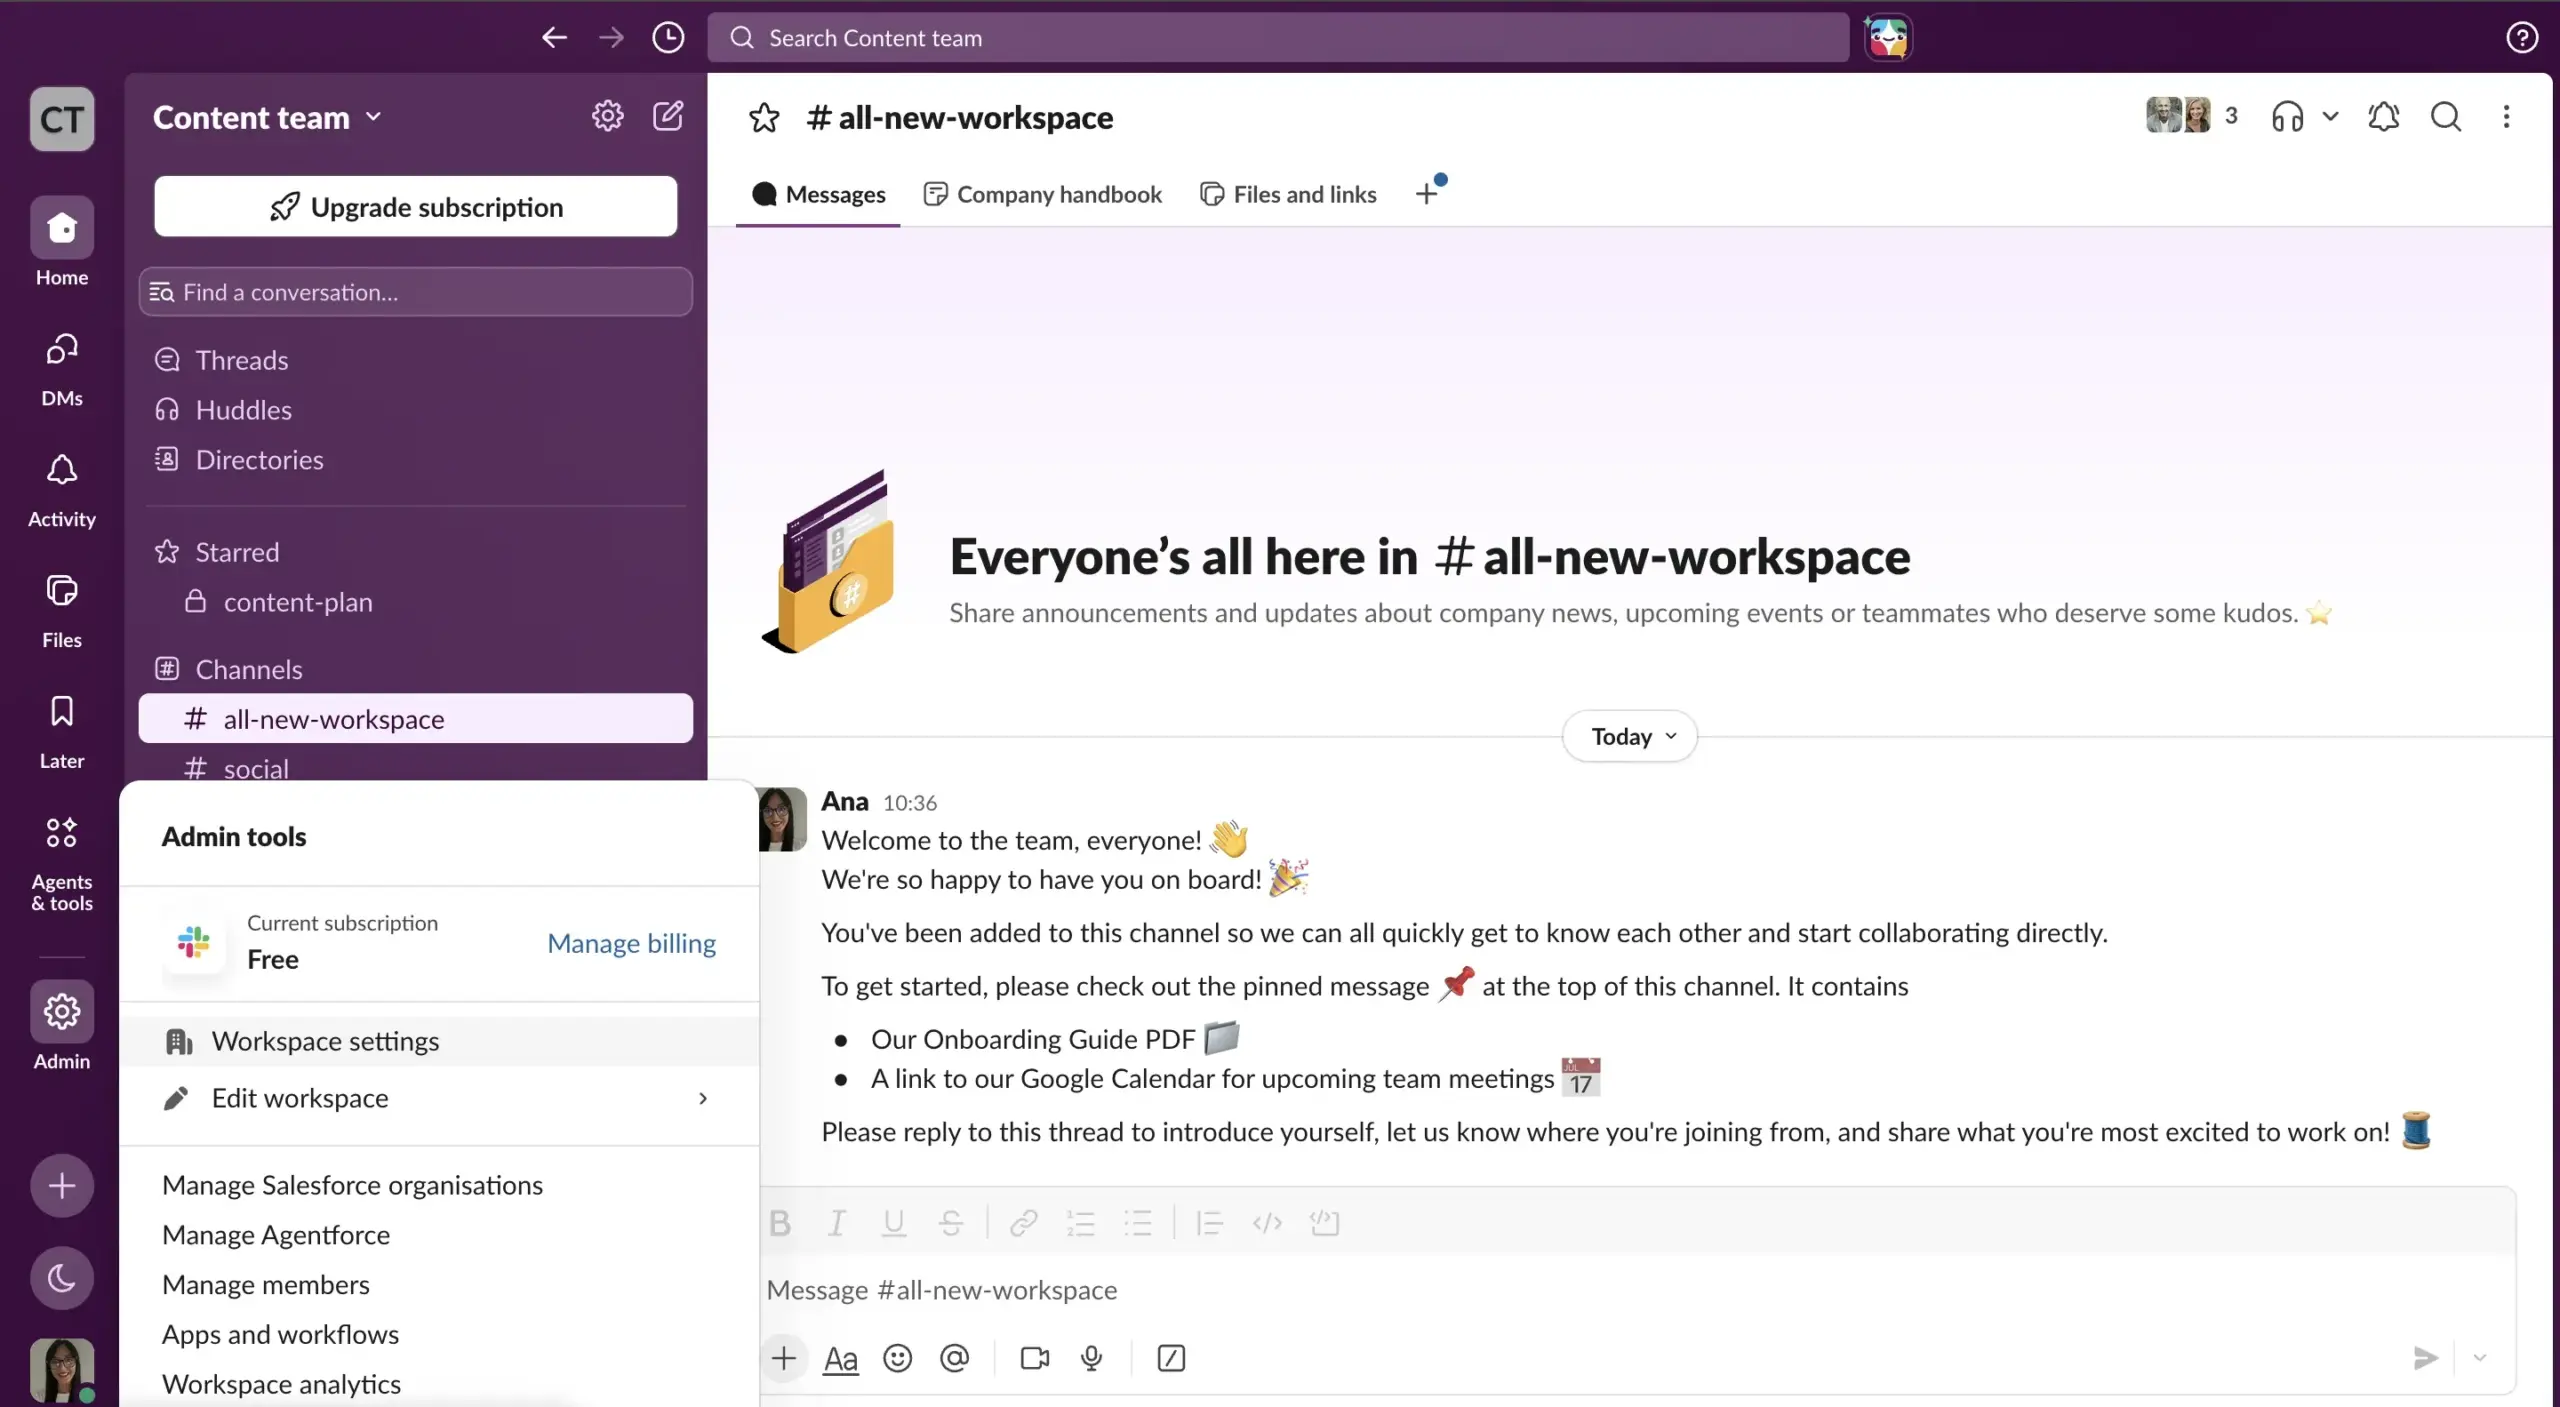The image size is (2560, 1407).
Task: Record audio clip with microphone icon
Action: click(x=1091, y=1358)
